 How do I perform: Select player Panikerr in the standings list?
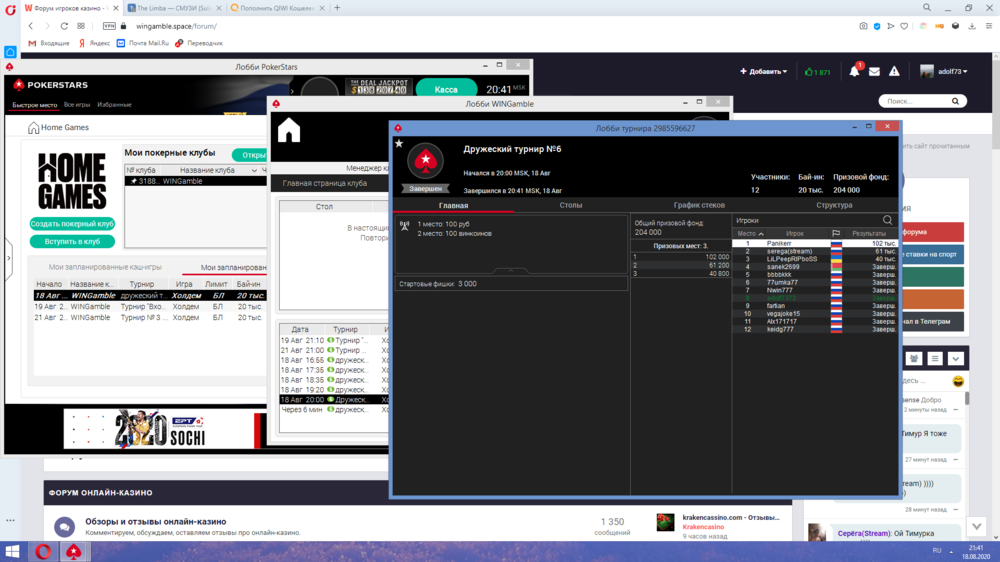point(779,243)
